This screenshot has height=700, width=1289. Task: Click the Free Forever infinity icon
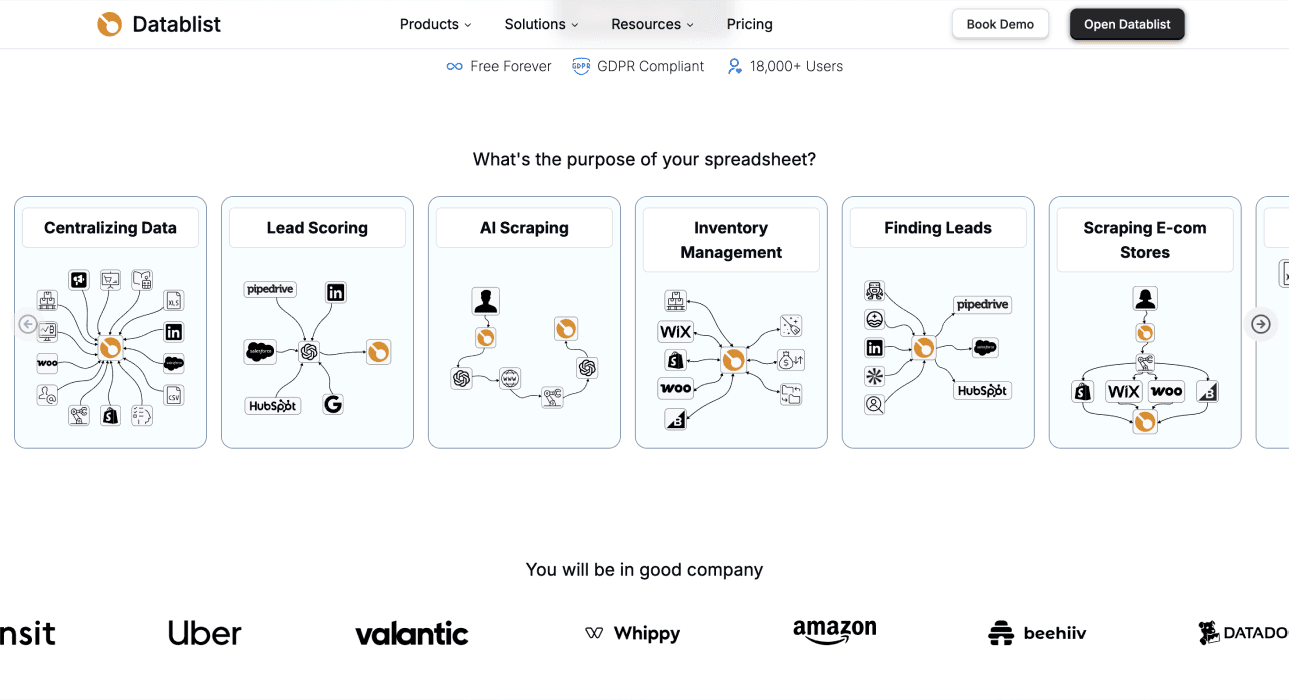(455, 66)
